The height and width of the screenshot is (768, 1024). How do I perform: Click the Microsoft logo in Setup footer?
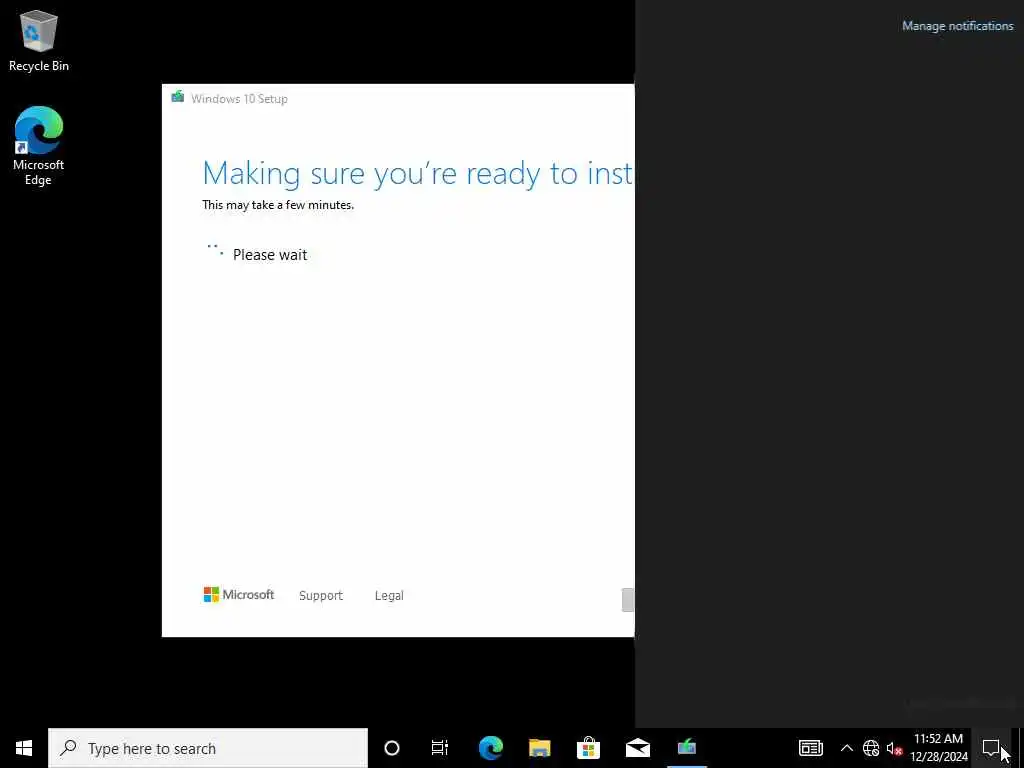(x=239, y=594)
